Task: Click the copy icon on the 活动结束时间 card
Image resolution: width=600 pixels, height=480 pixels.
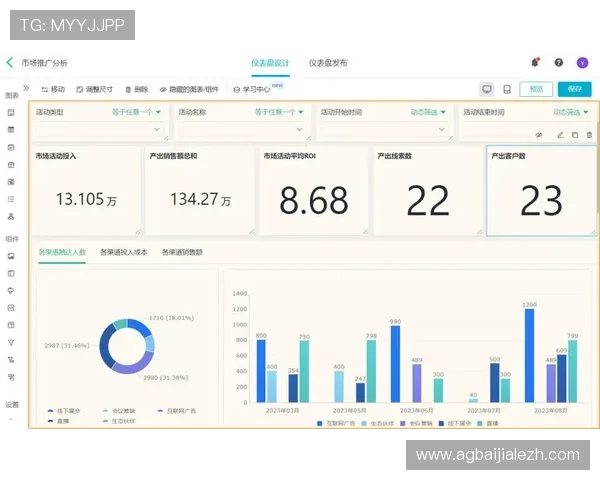Action: (575, 135)
